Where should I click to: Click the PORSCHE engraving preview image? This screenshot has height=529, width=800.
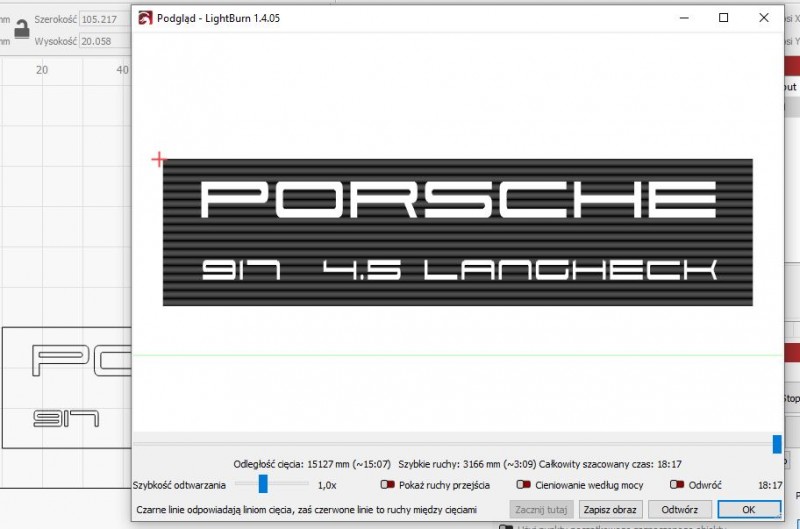(458, 232)
